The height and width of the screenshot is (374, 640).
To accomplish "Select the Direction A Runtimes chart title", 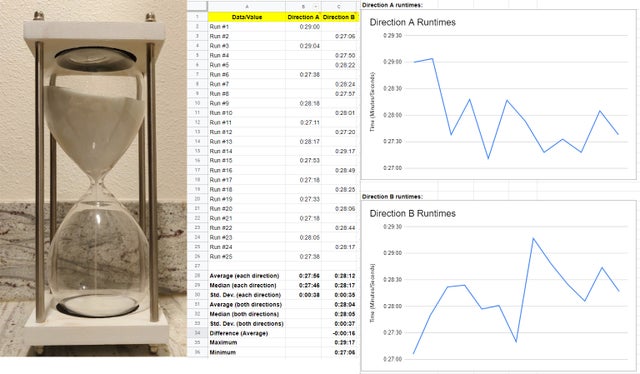I will [x=412, y=22].
